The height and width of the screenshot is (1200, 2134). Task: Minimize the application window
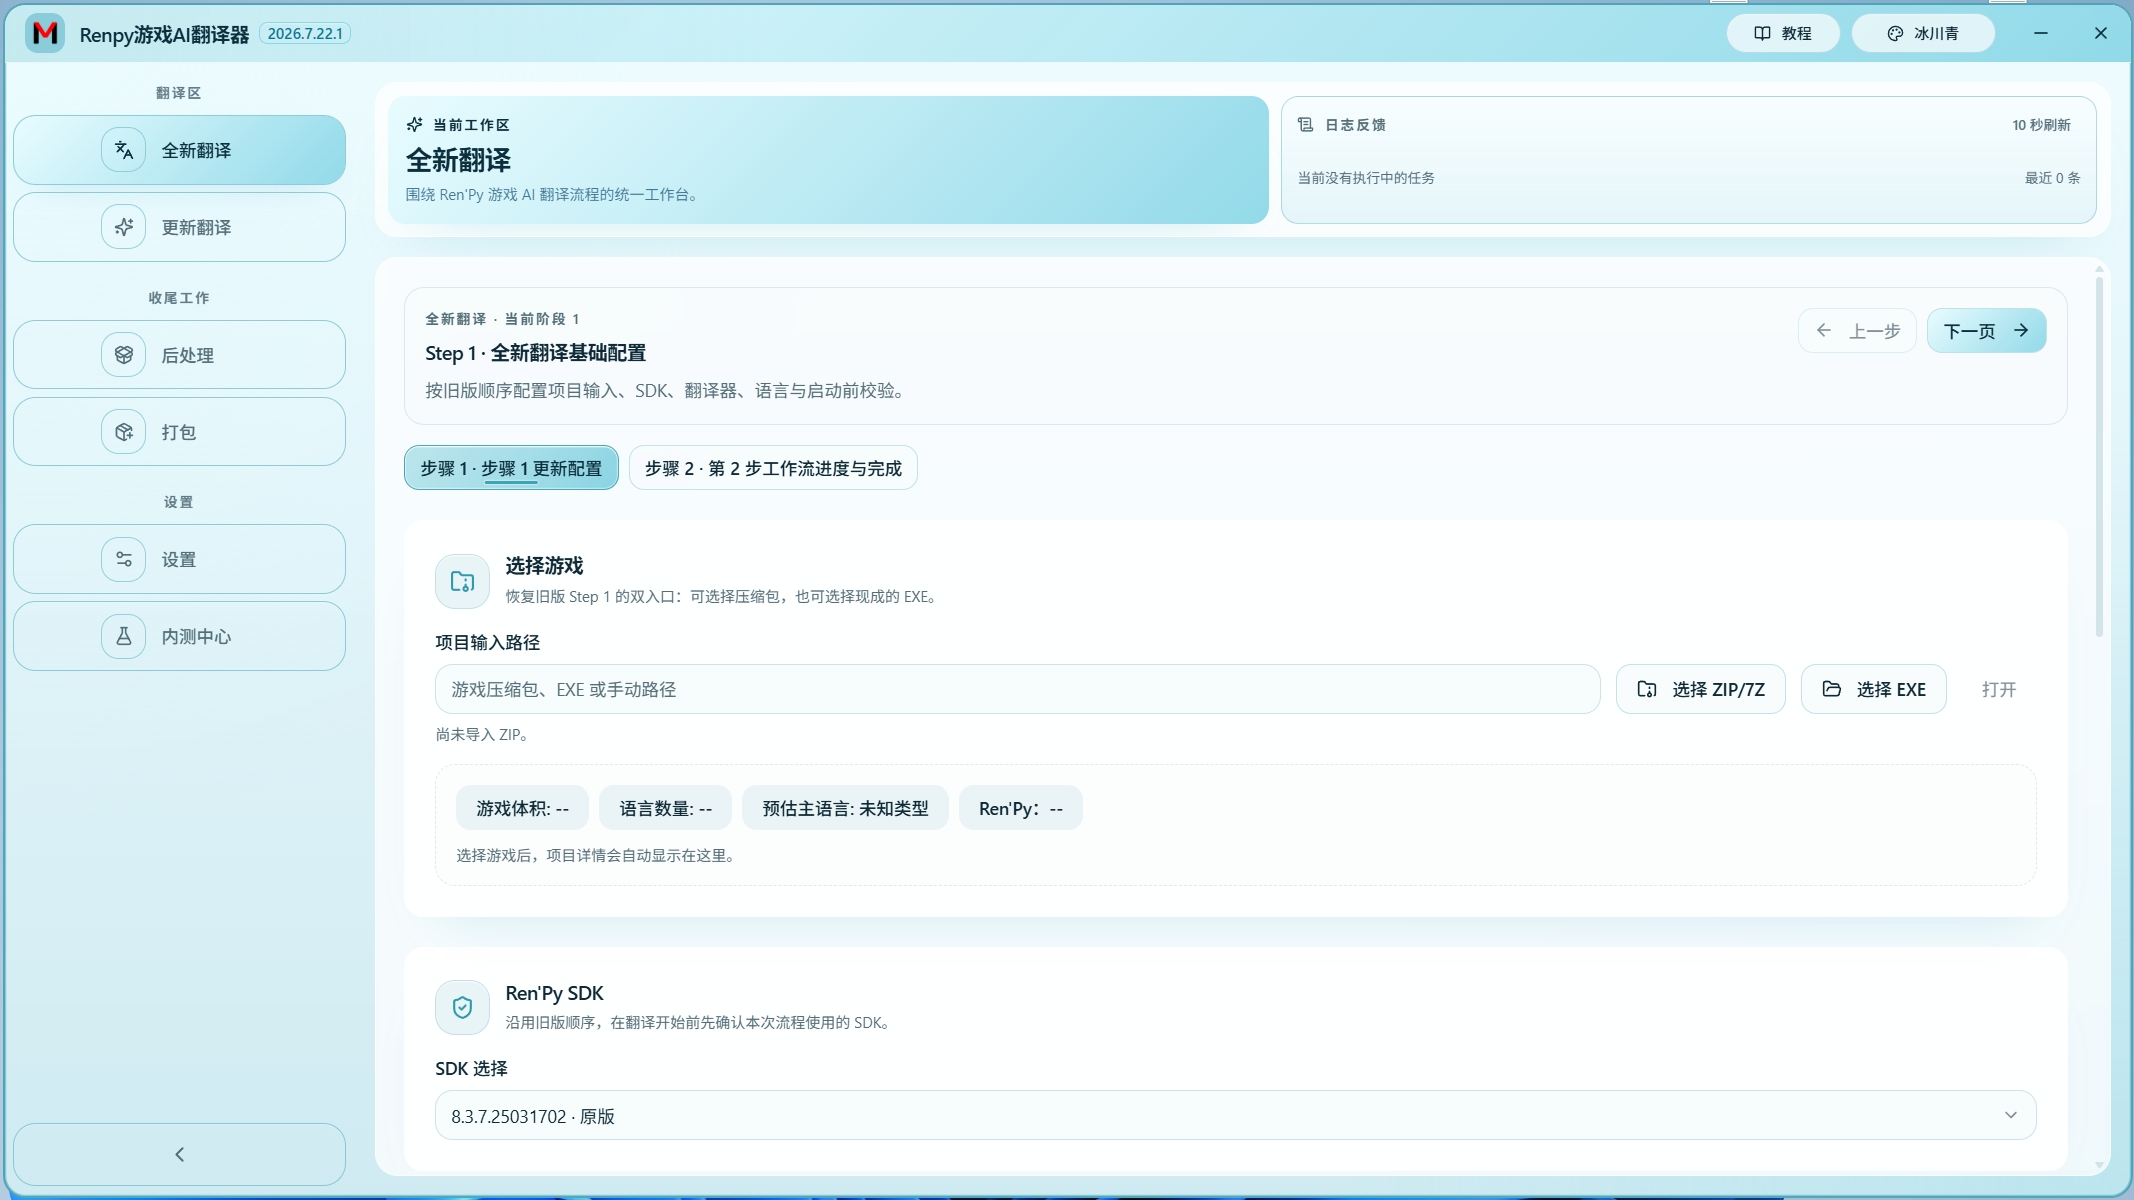tap(2041, 33)
